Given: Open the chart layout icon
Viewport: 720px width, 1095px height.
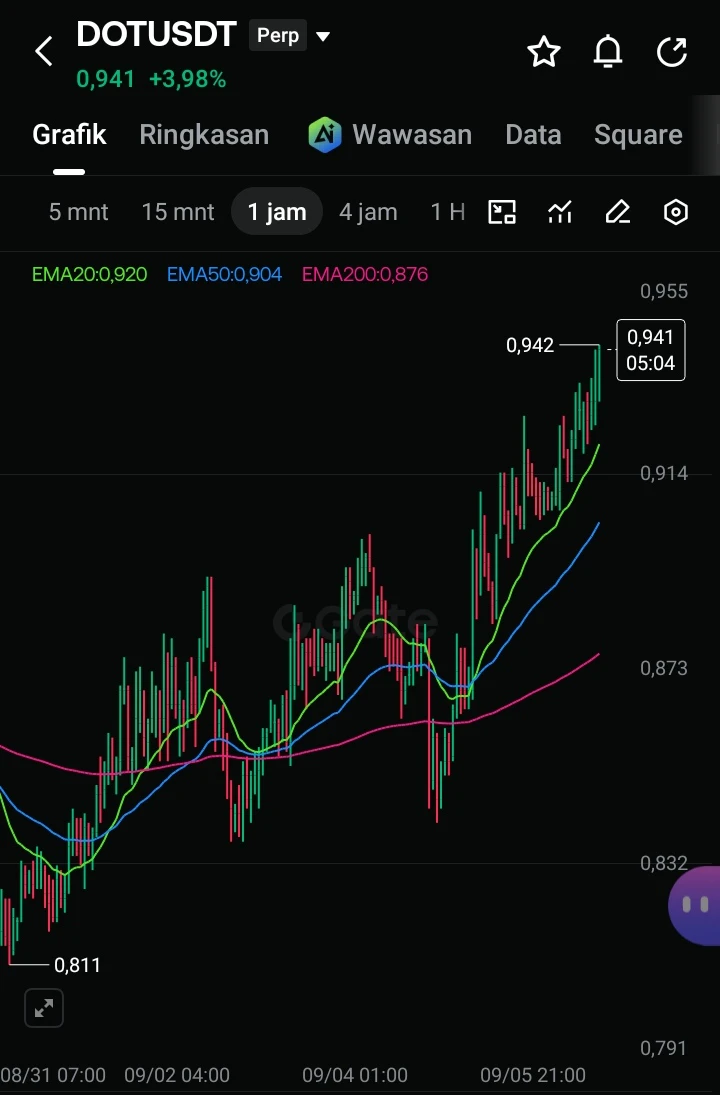Looking at the screenshot, I should point(501,212).
